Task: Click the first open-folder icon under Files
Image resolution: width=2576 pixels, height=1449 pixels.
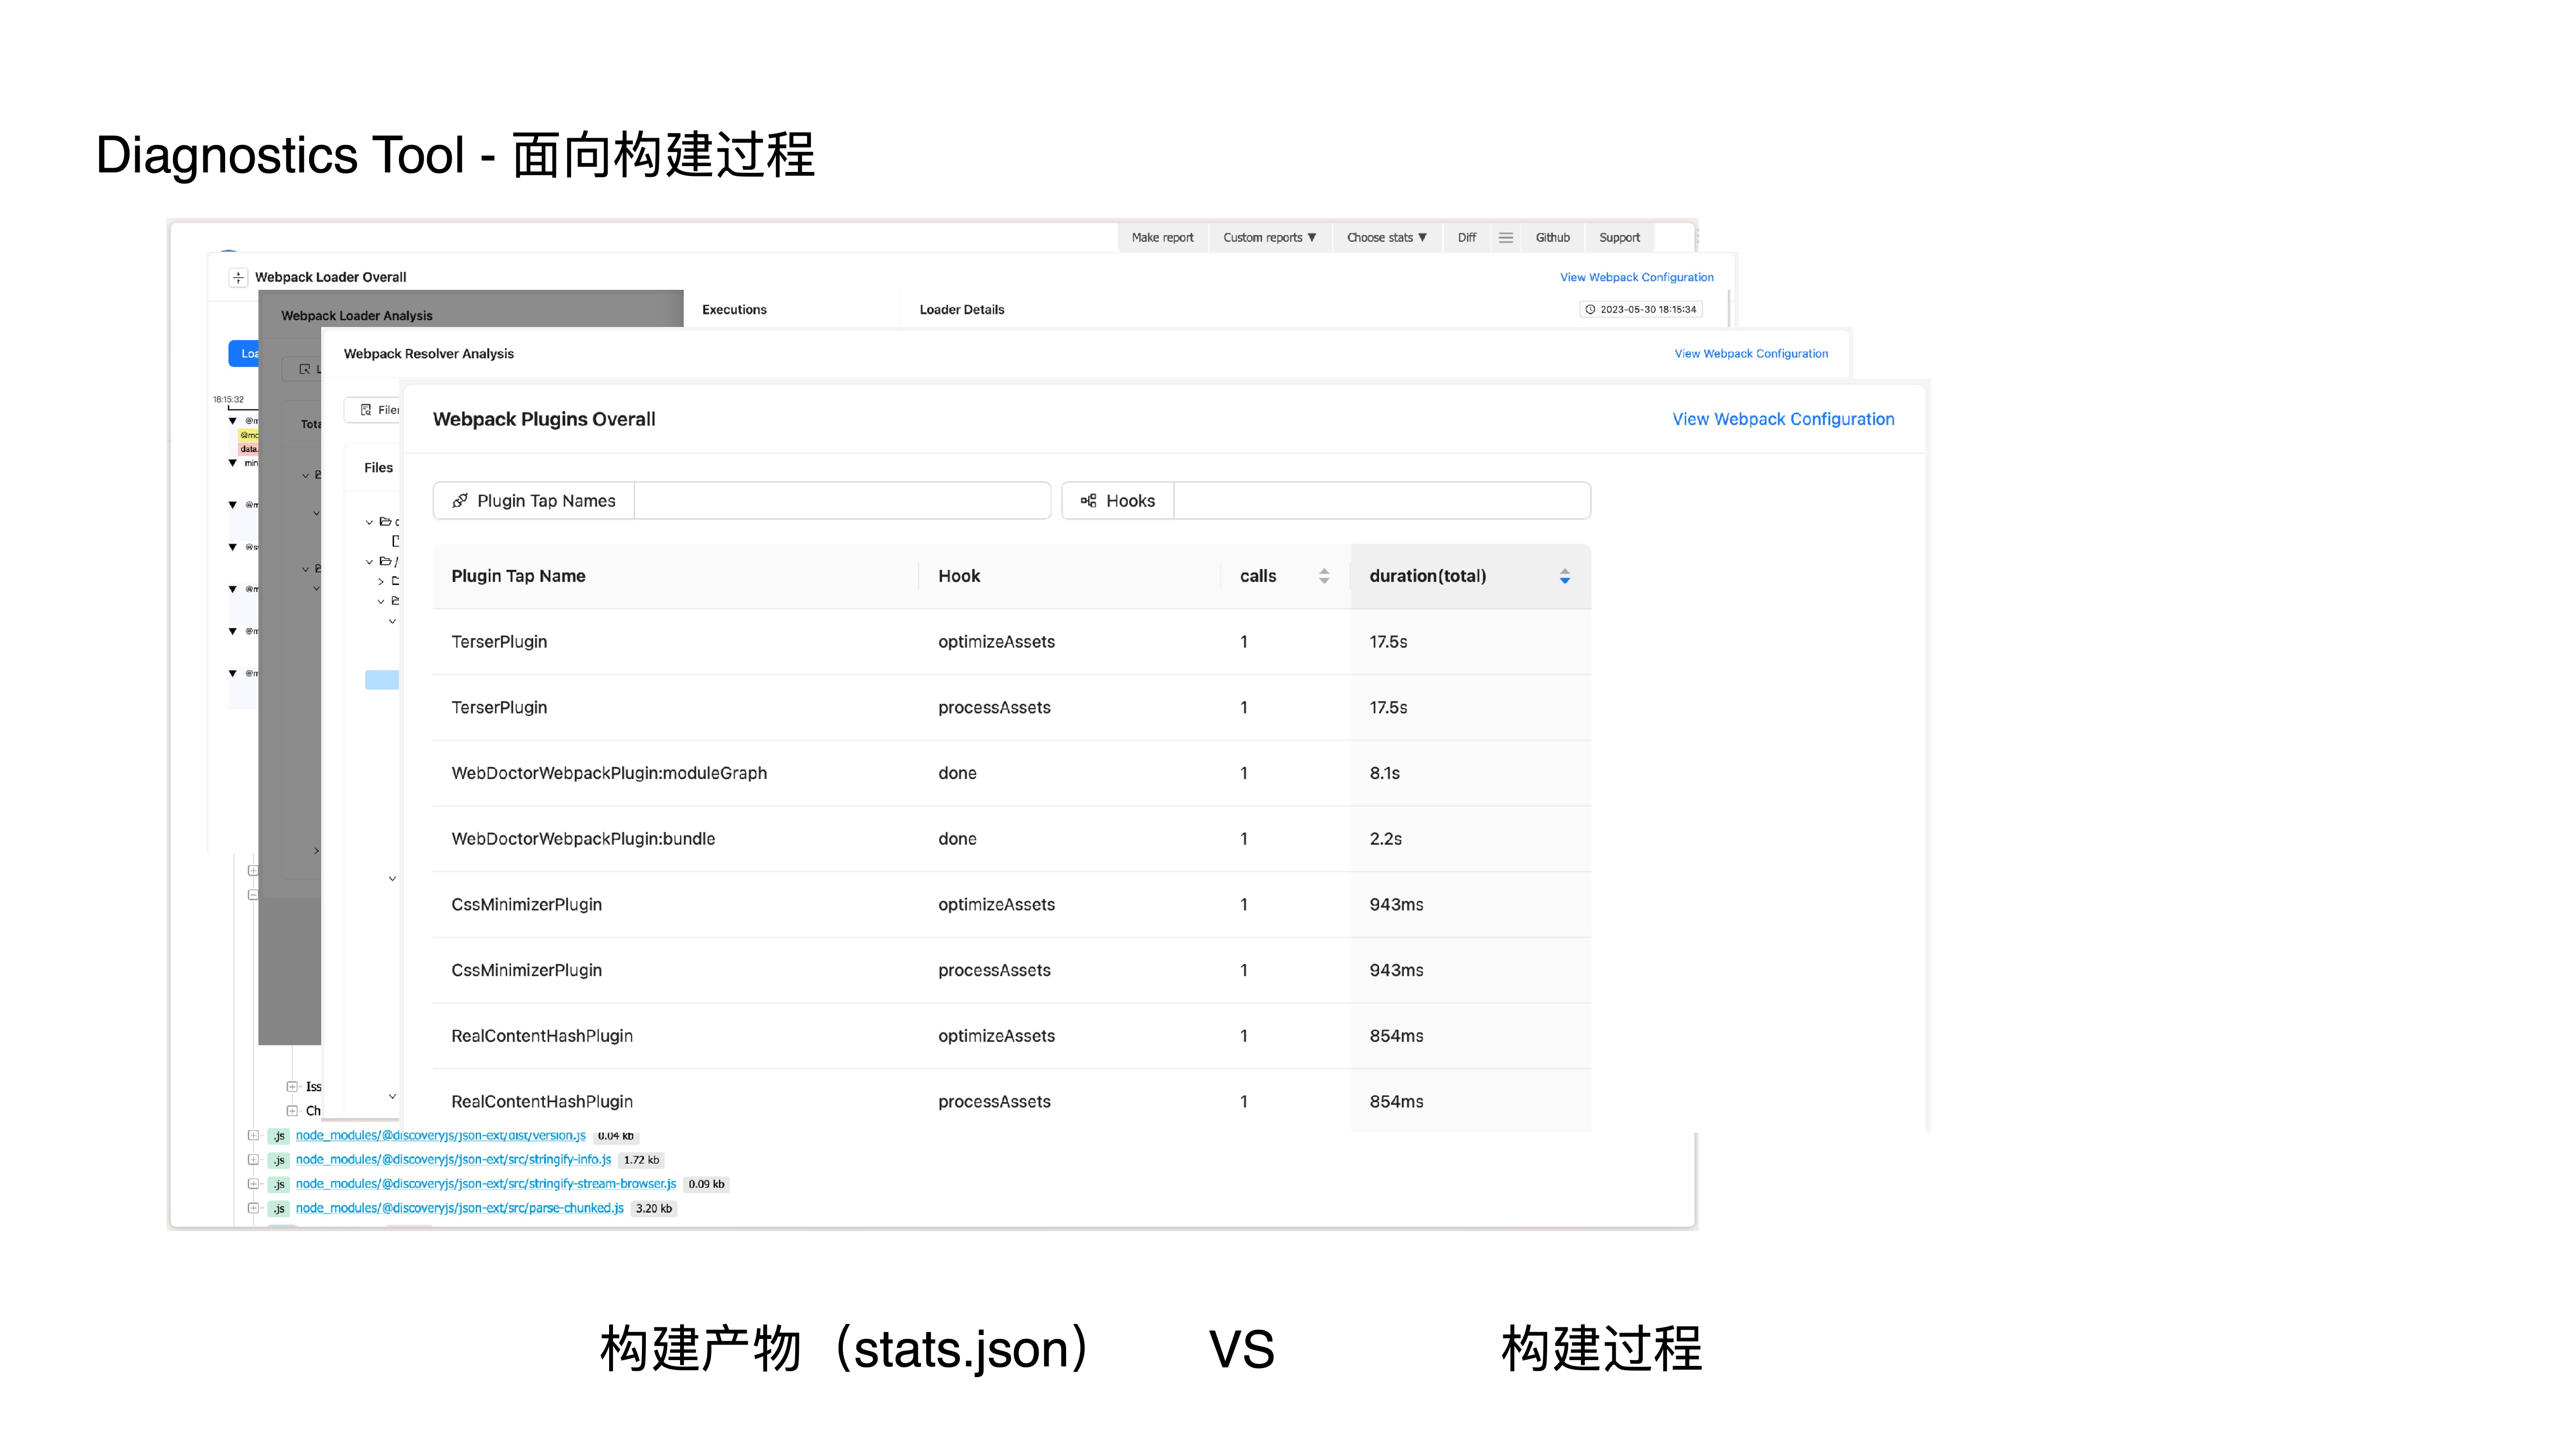Action: coord(385,522)
